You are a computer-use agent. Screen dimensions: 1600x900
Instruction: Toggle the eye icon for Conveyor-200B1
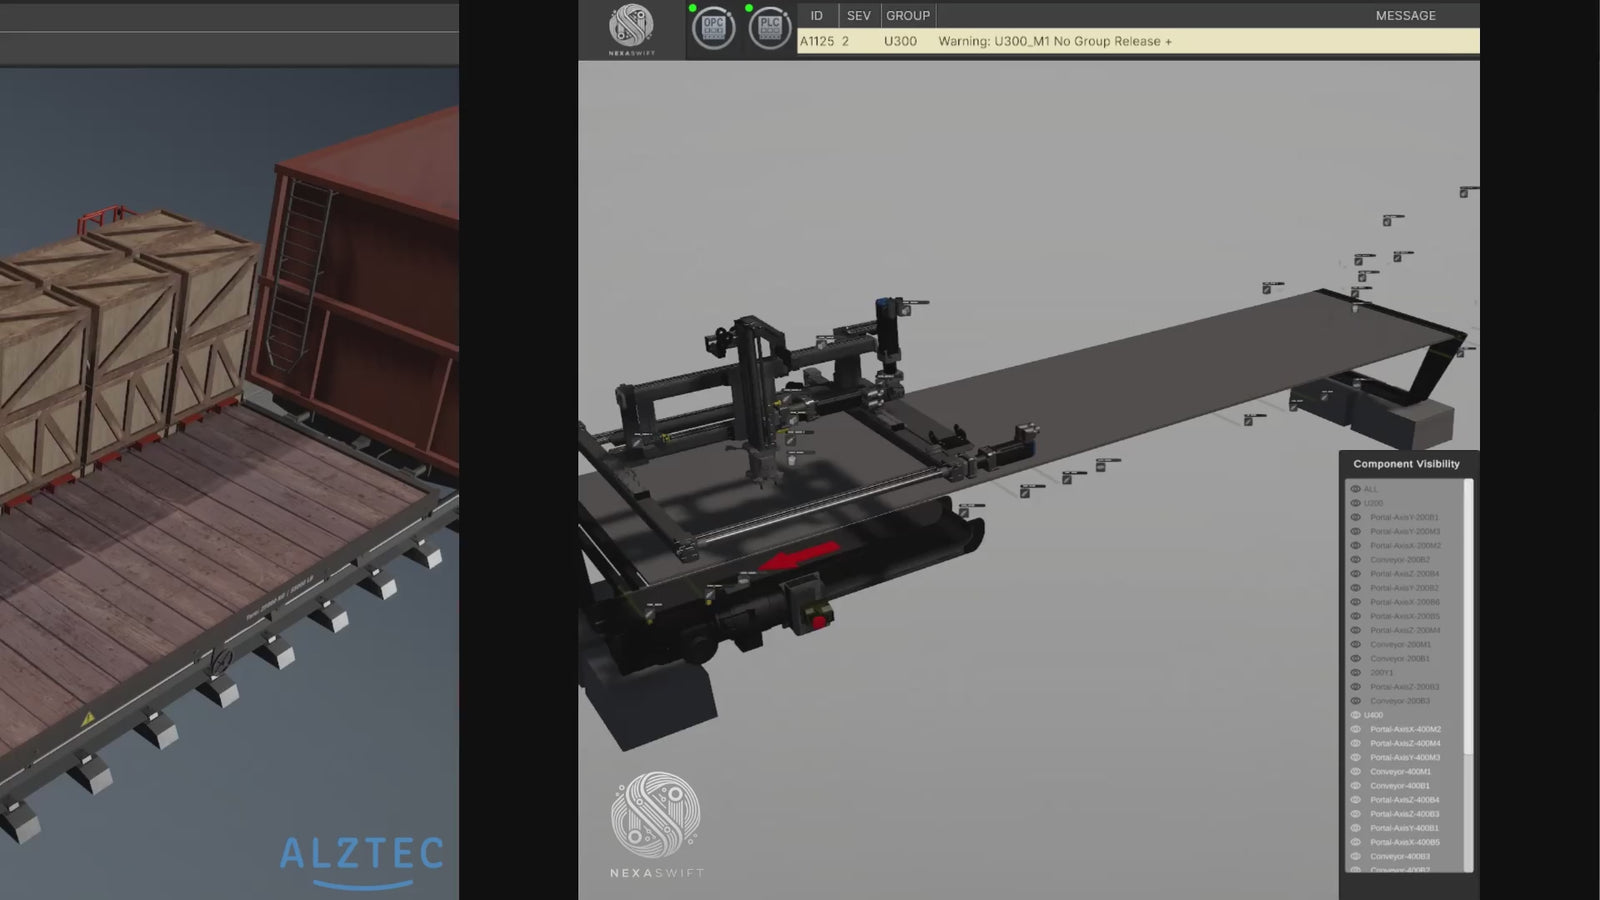[1356, 658]
